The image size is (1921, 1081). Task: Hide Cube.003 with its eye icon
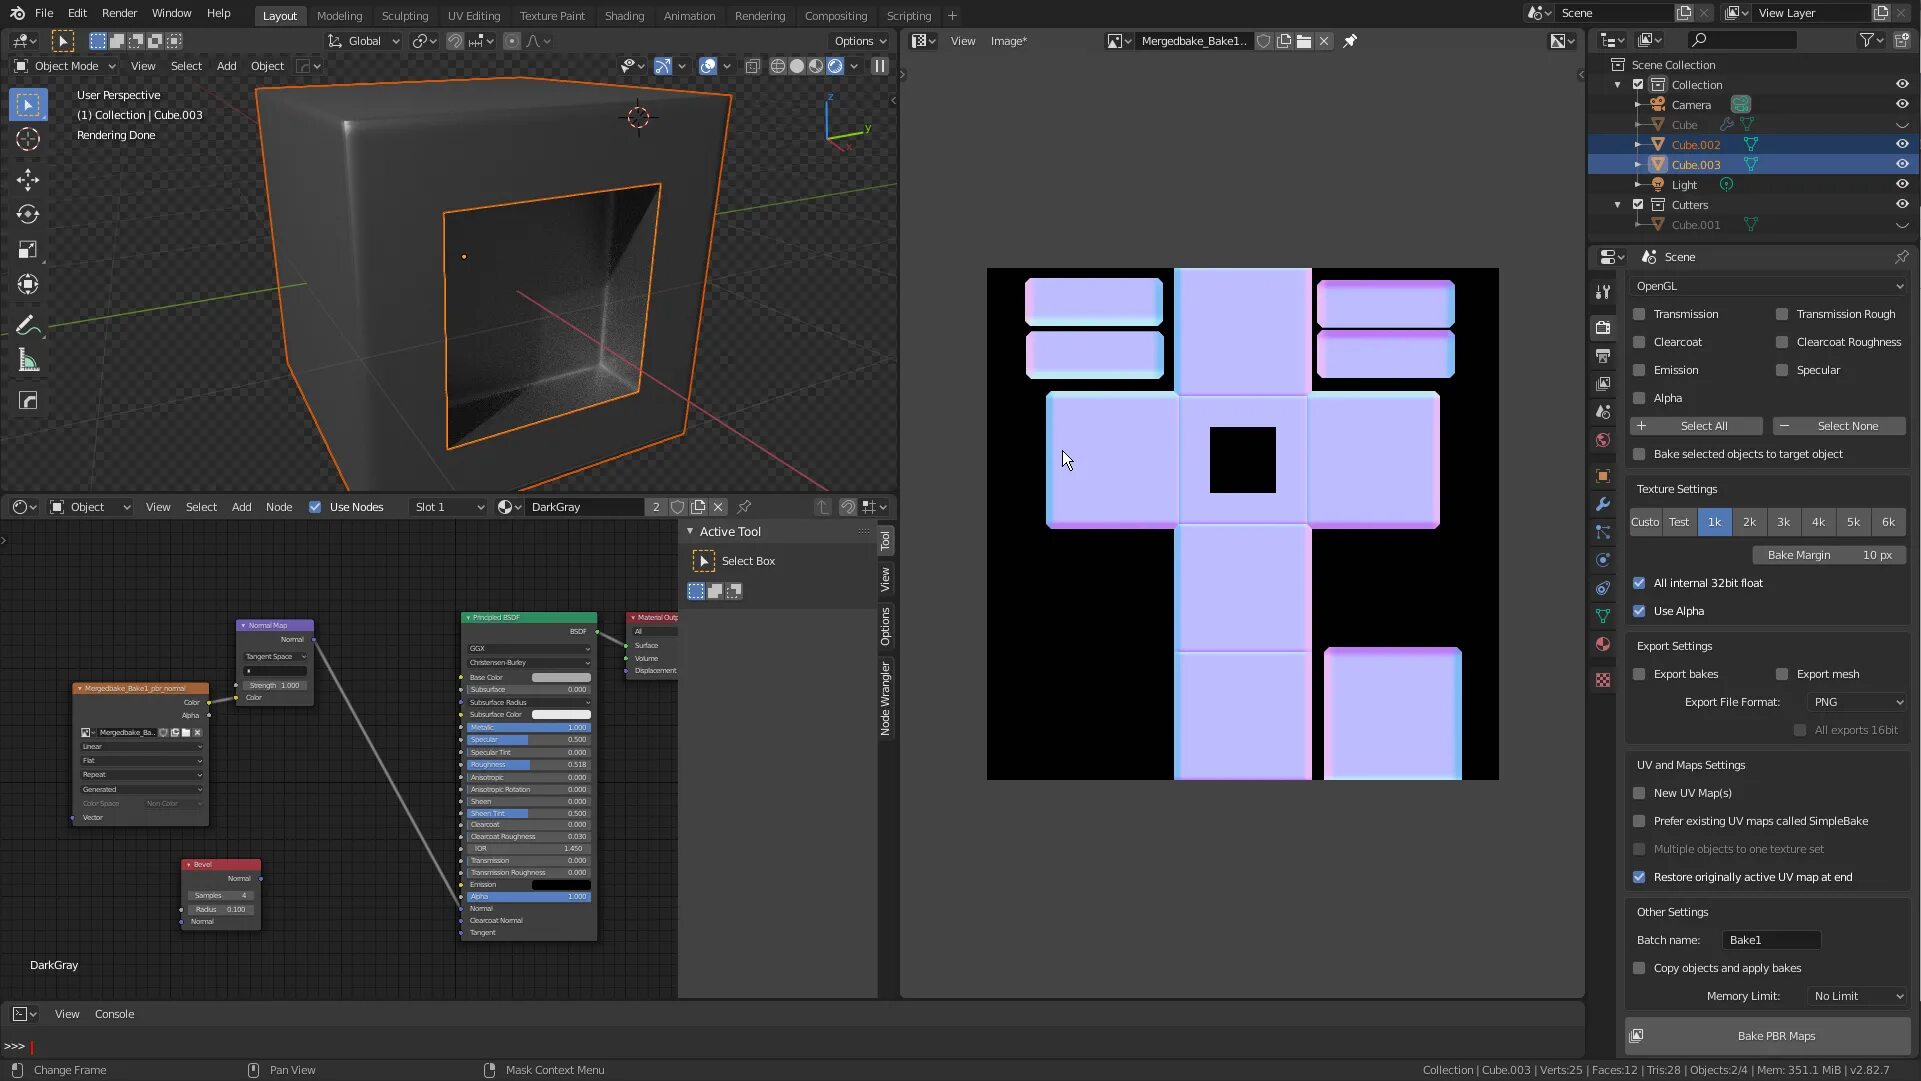pos(1901,164)
